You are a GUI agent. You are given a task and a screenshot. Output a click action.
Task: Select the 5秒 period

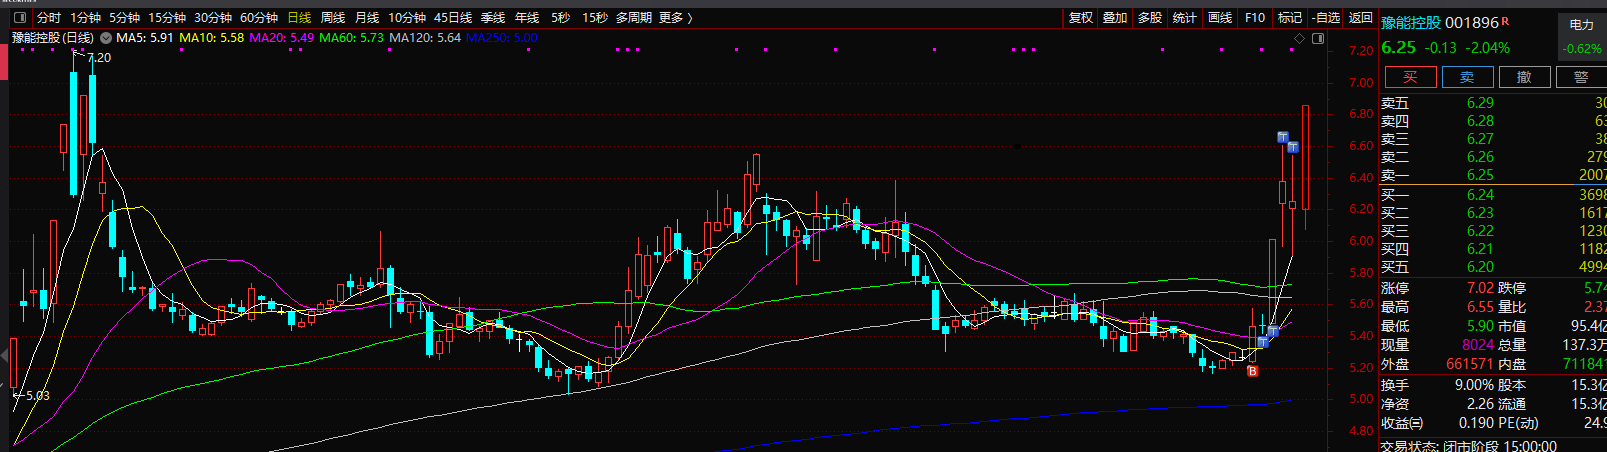point(560,18)
